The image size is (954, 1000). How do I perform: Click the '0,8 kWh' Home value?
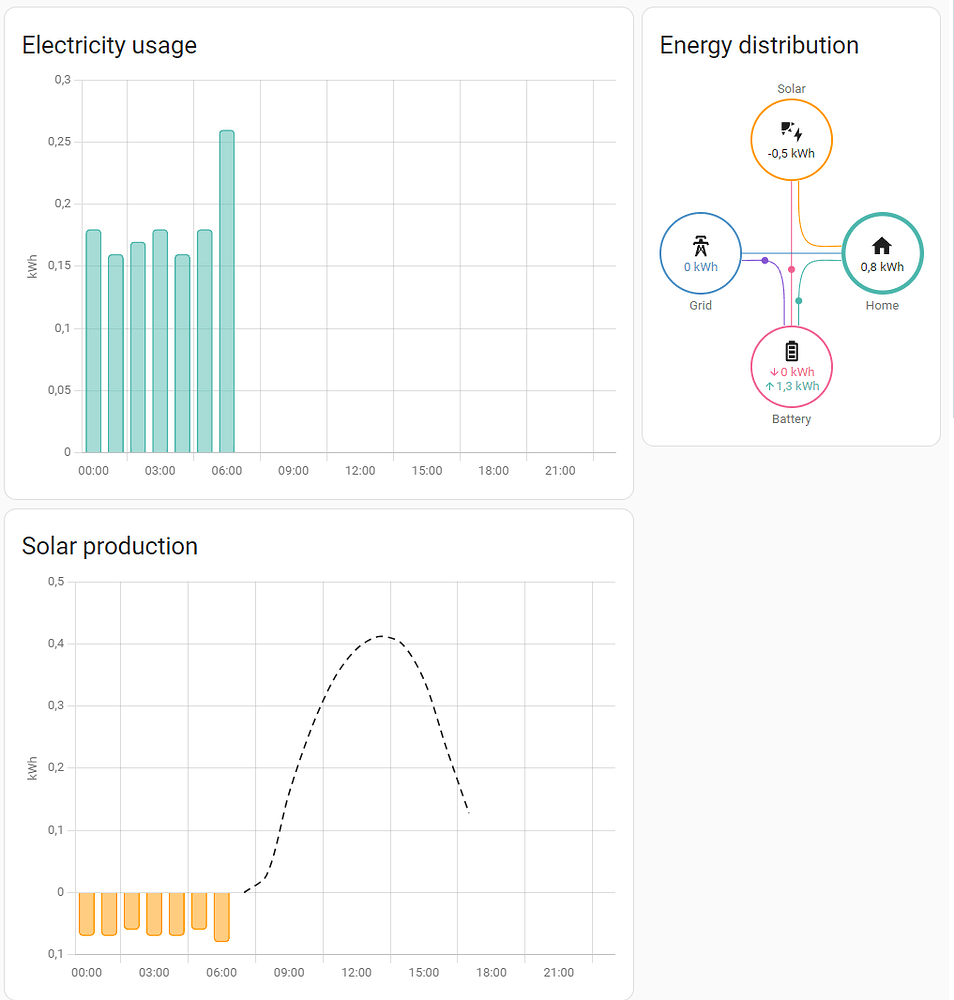point(882,267)
